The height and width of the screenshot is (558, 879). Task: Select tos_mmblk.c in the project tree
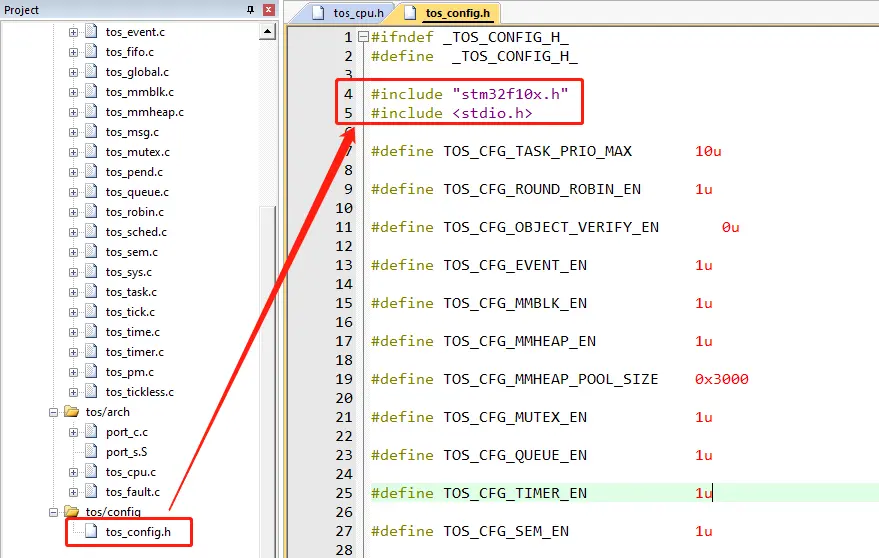click(x=140, y=92)
